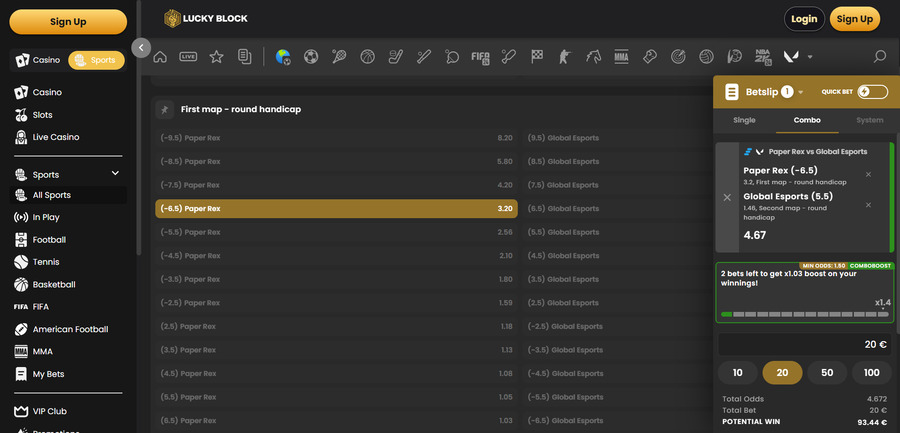
Task: Open more sports dropdown arrow
Action: click(x=810, y=57)
